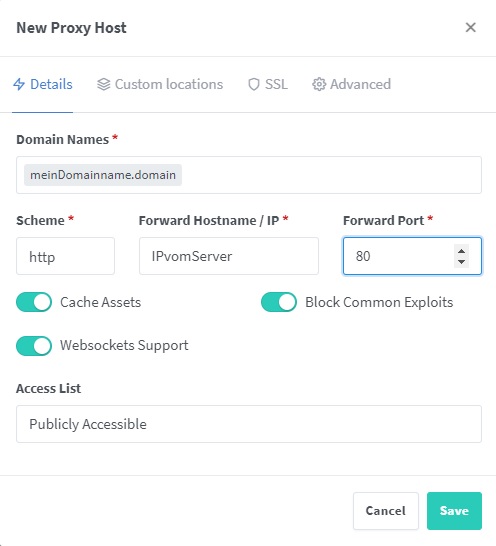
Task: Disable the Cache Assets toggle
Action: point(34,302)
